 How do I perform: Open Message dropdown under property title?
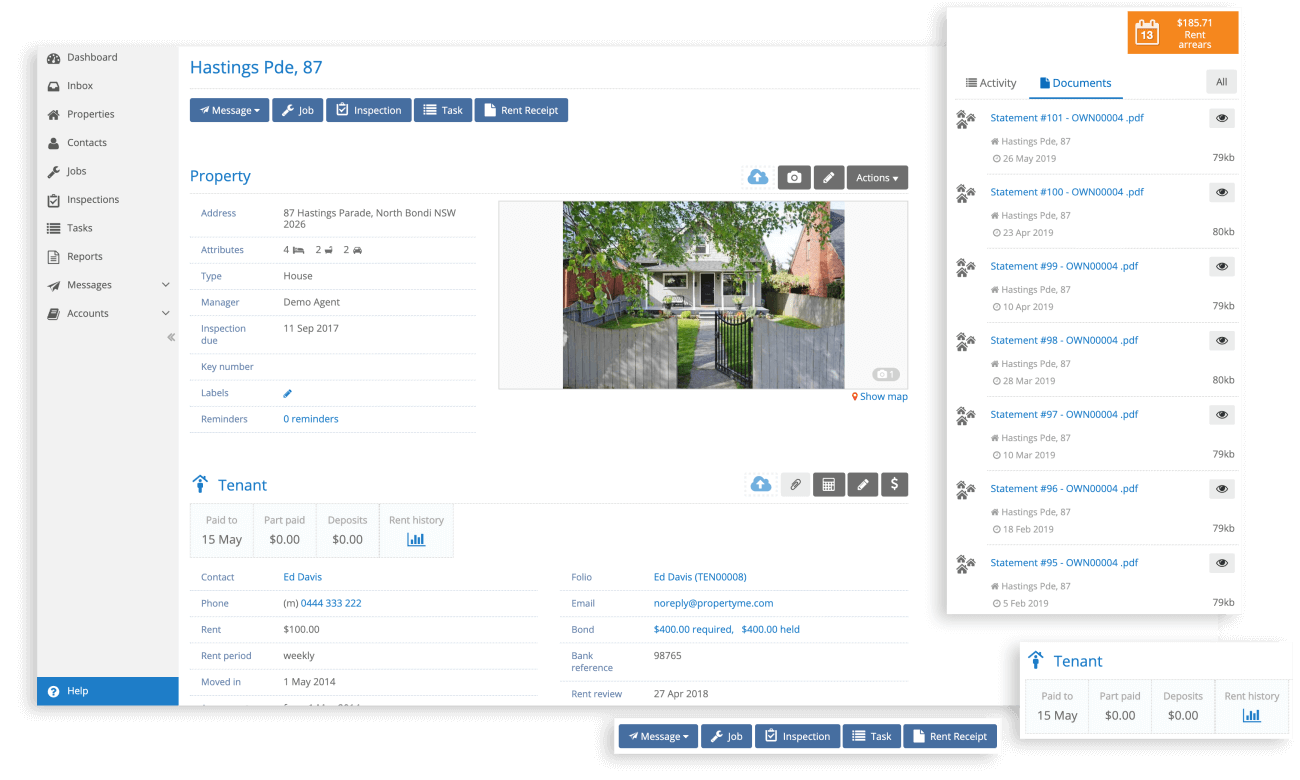(x=229, y=110)
